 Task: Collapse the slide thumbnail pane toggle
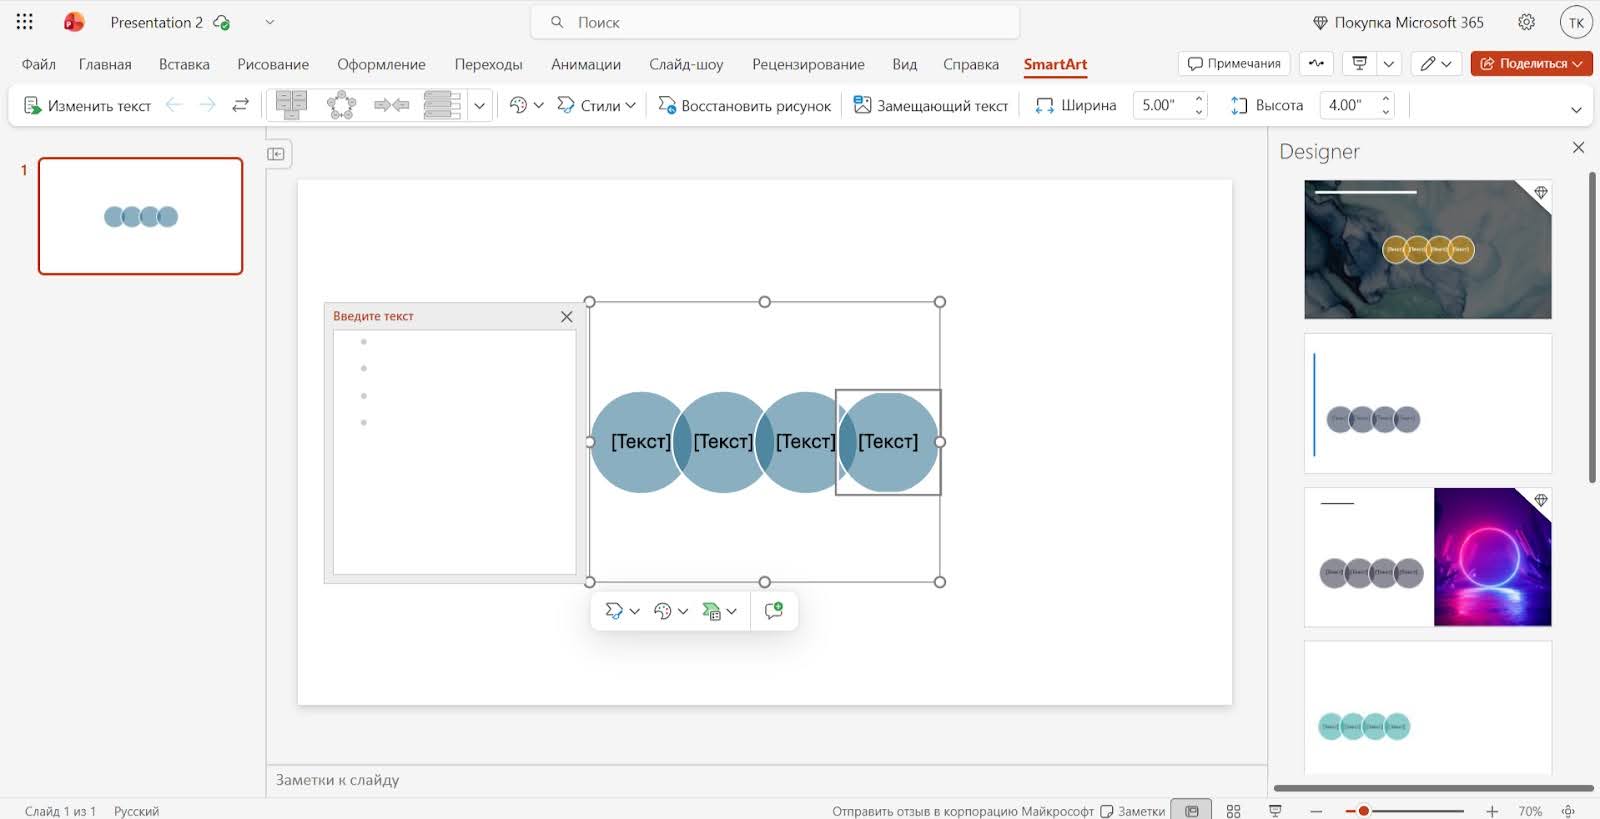click(x=276, y=154)
